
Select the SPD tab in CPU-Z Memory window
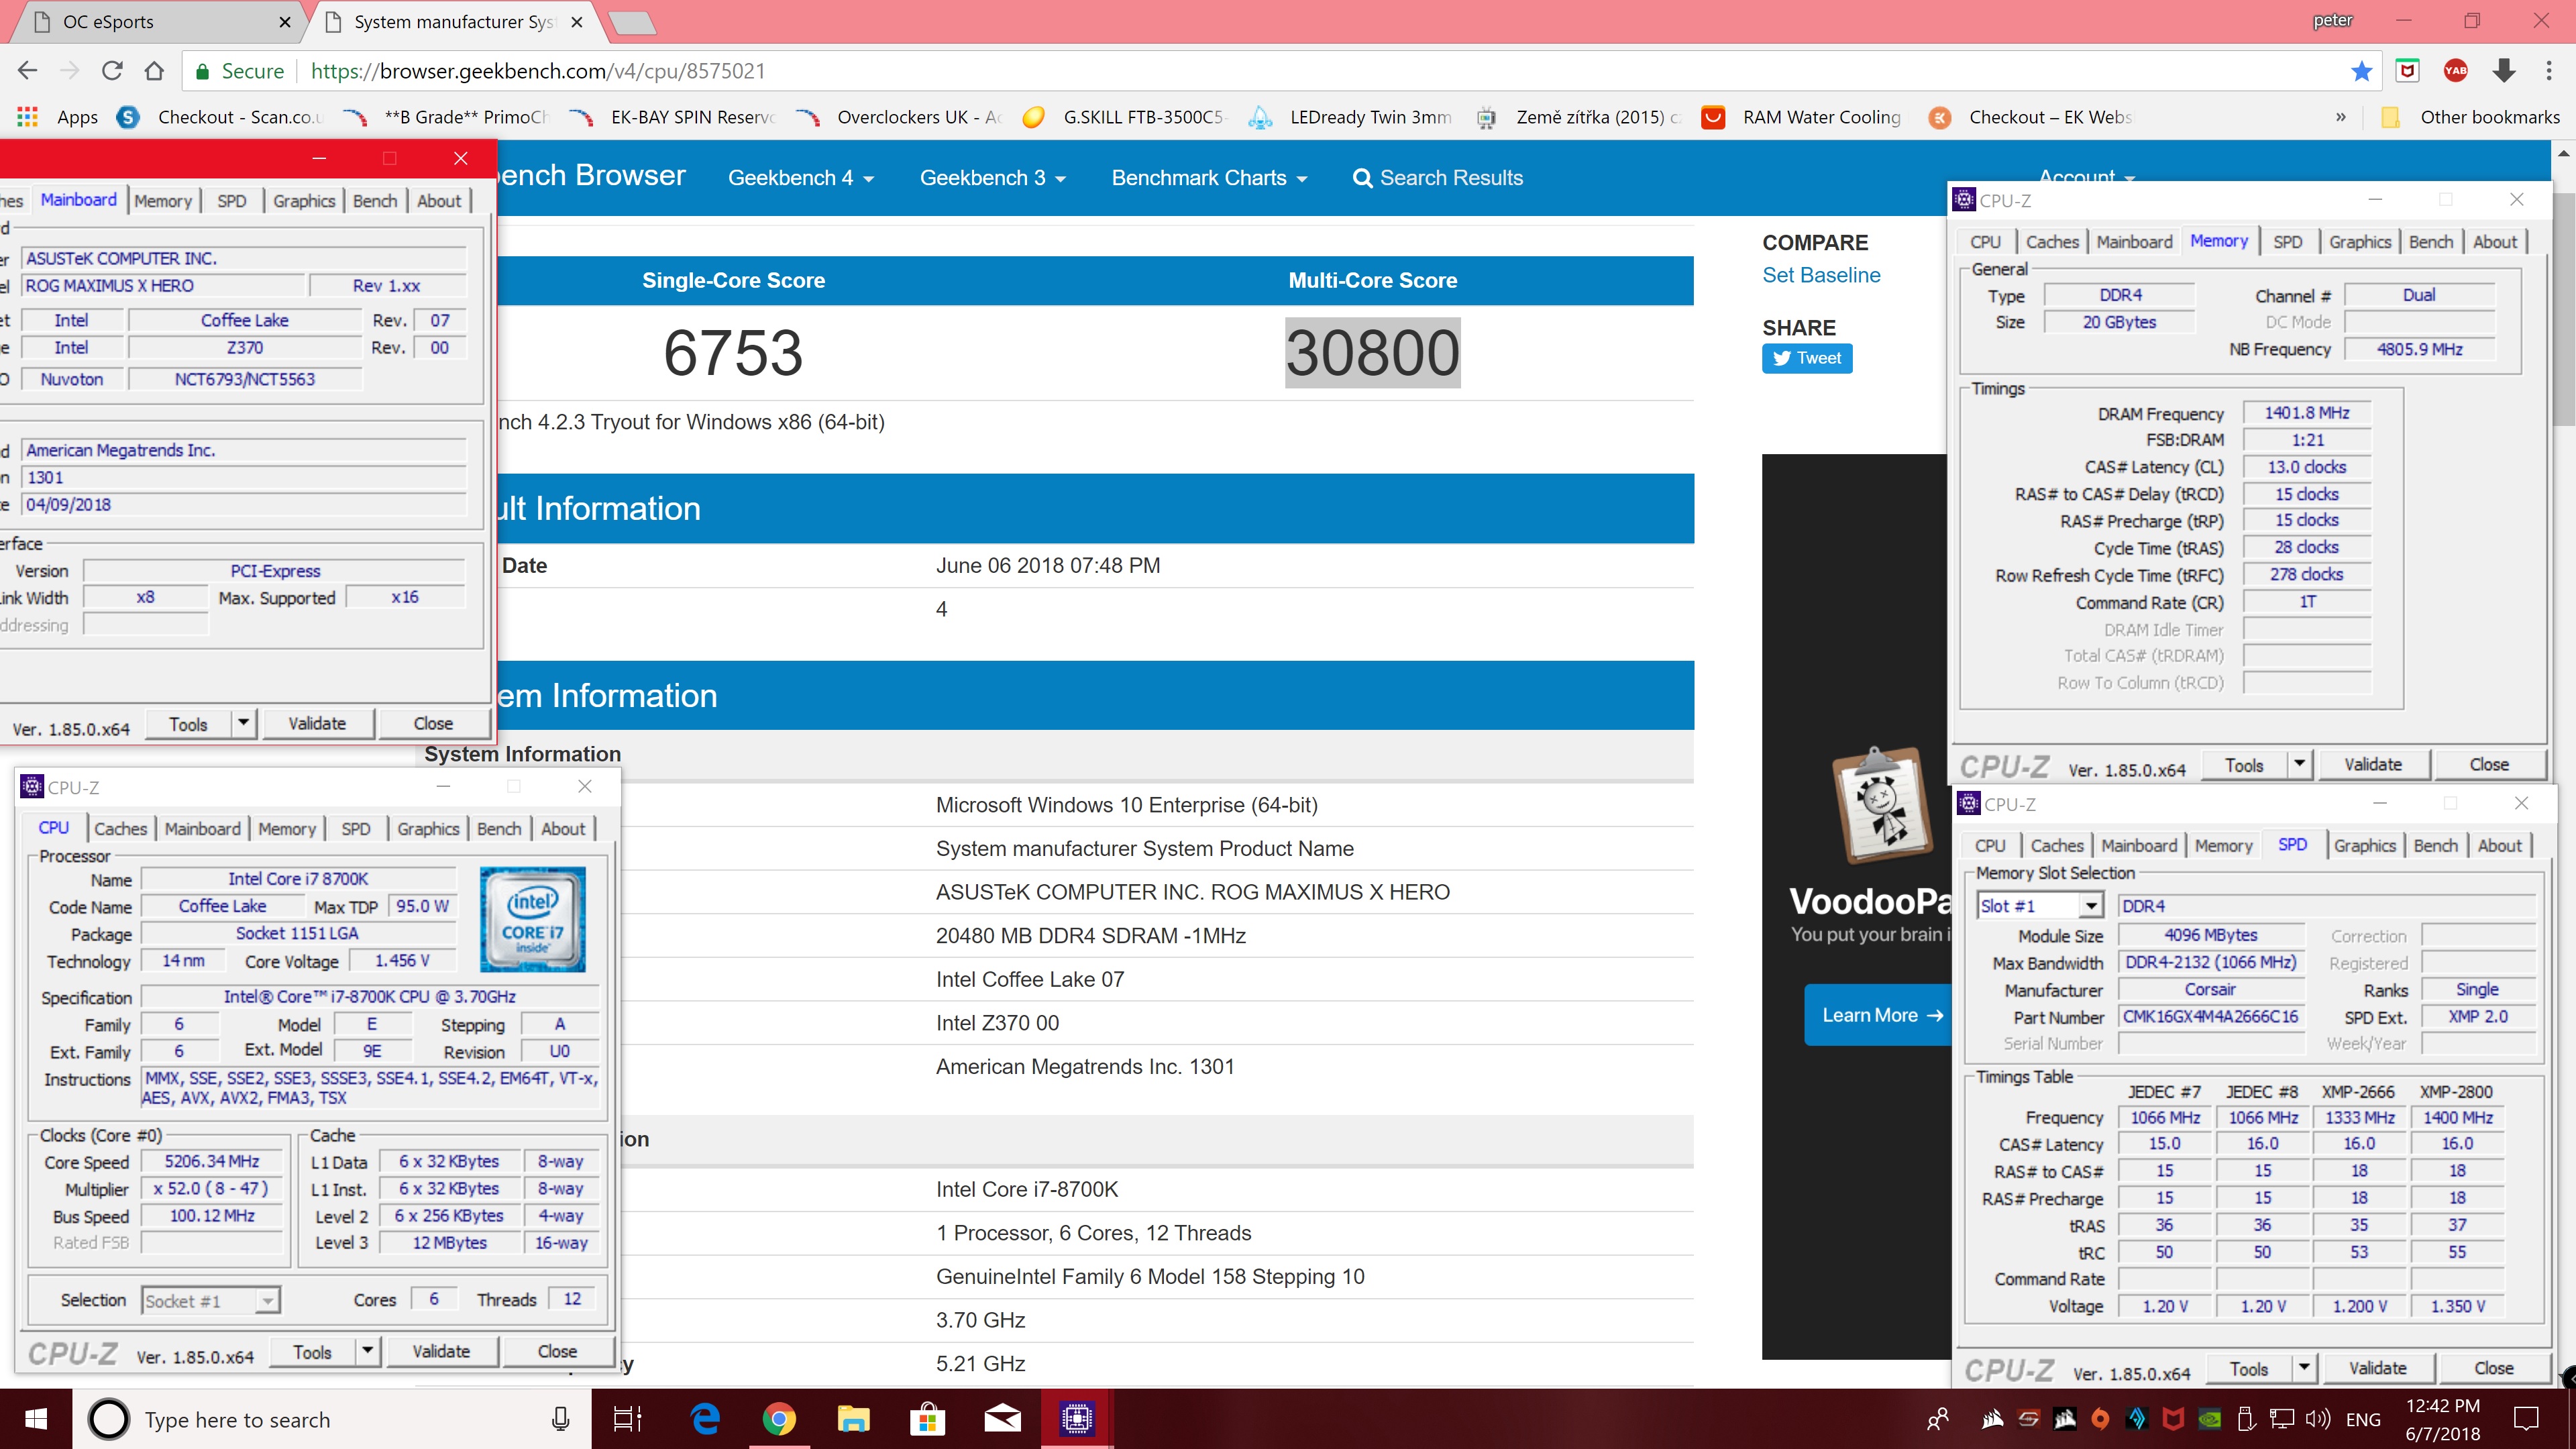2287,242
